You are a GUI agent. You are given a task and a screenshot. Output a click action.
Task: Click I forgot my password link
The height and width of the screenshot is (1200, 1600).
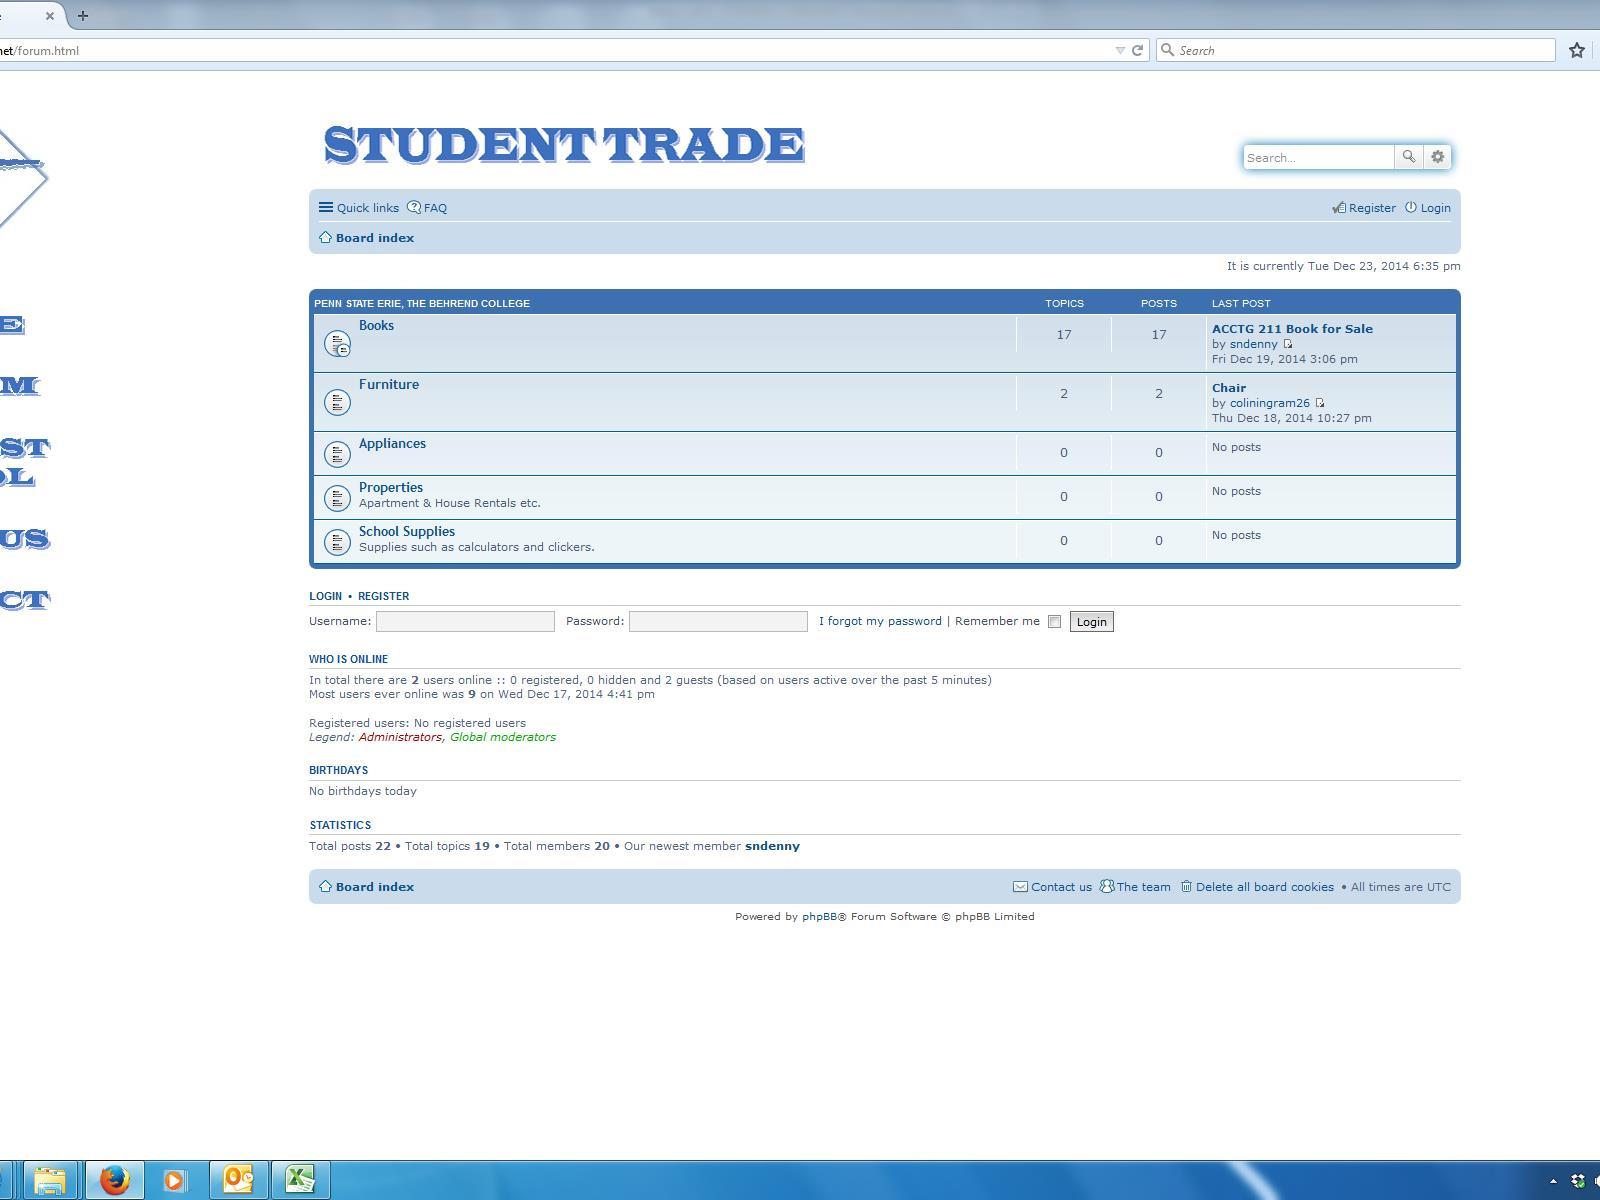(880, 621)
